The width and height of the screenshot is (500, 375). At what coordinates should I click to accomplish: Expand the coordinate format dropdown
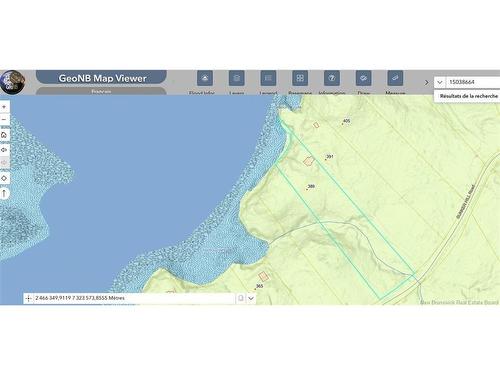click(x=251, y=298)
